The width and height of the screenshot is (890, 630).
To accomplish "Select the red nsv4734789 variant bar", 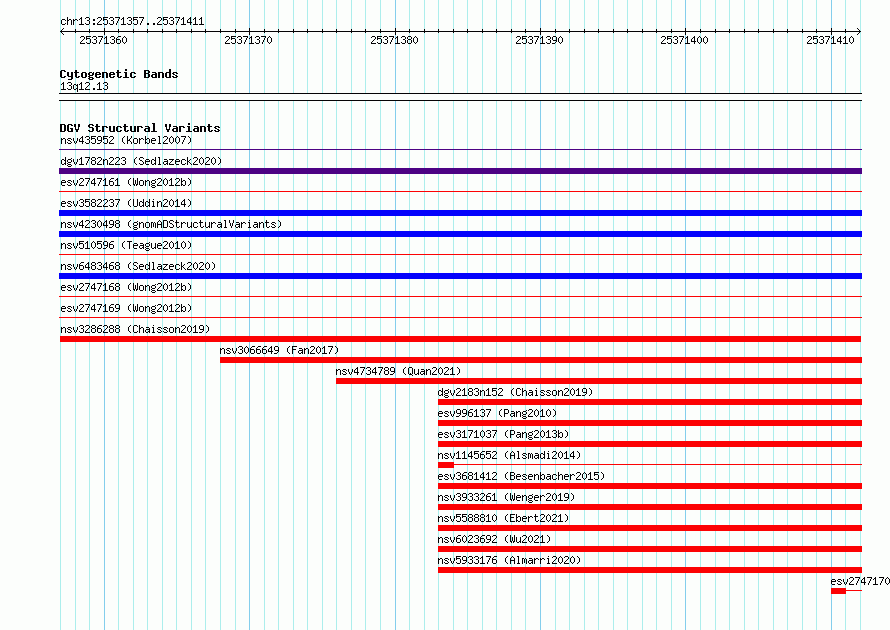I will 599,381.
